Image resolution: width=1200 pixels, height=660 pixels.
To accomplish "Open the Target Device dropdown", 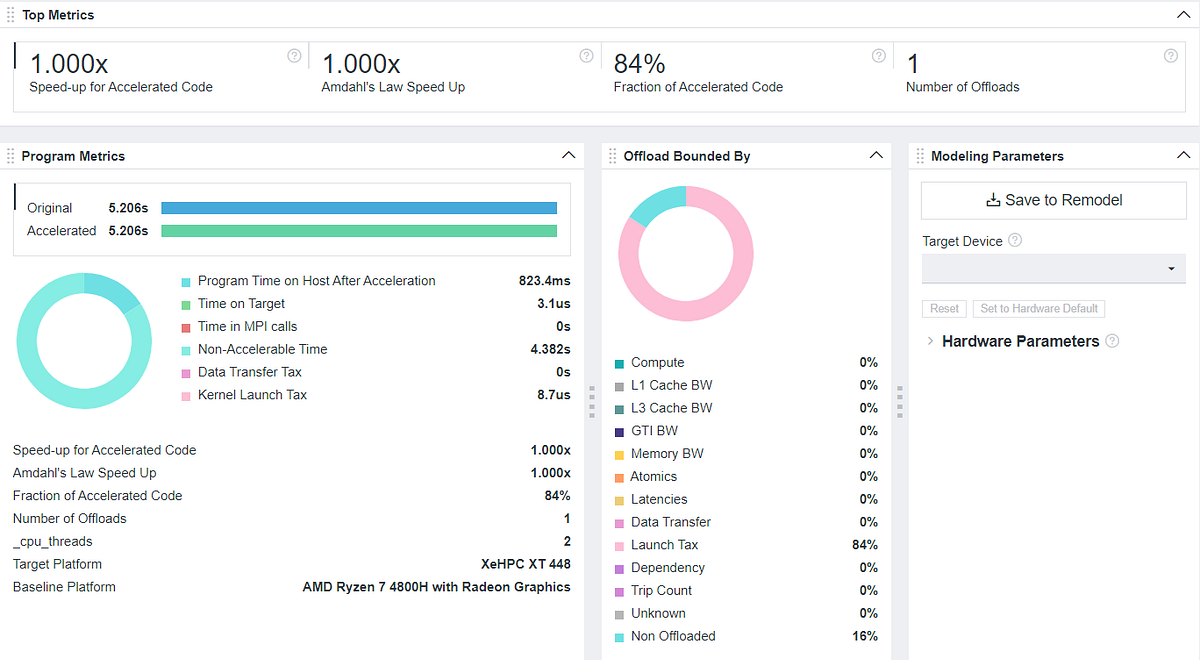I will 1053,268.
